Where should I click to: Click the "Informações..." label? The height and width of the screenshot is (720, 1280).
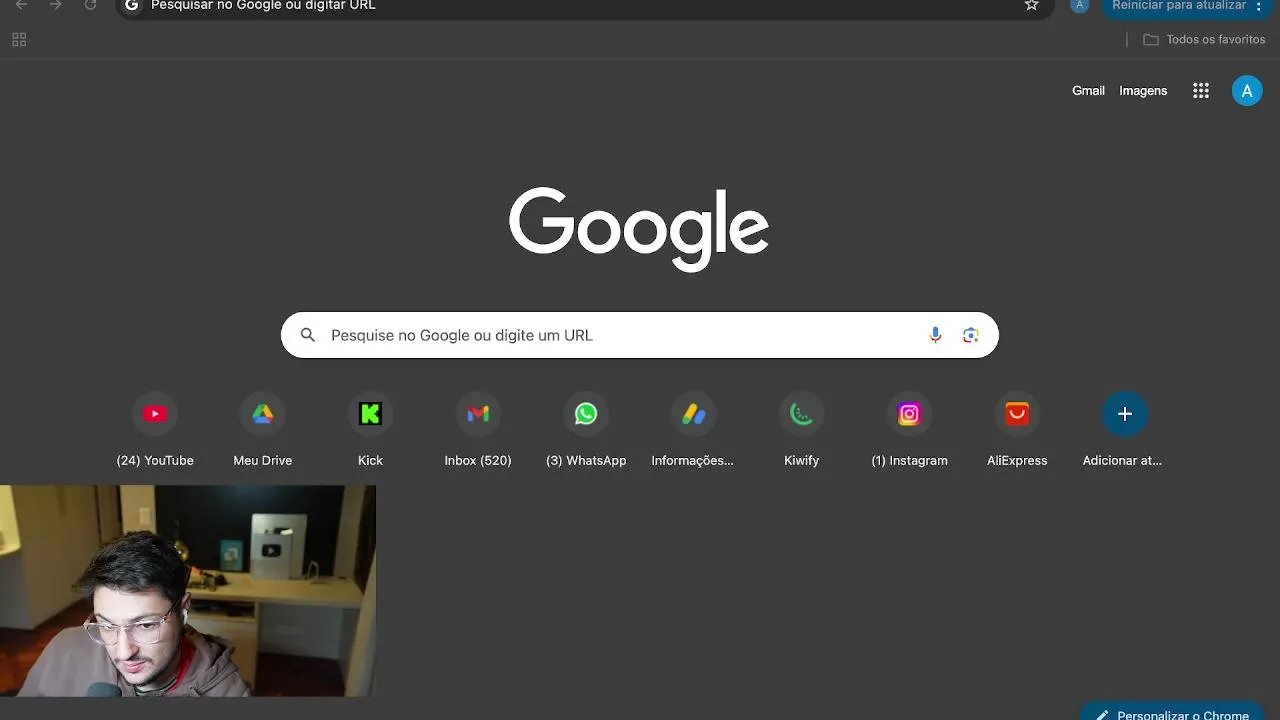click(x=693, y=461)
